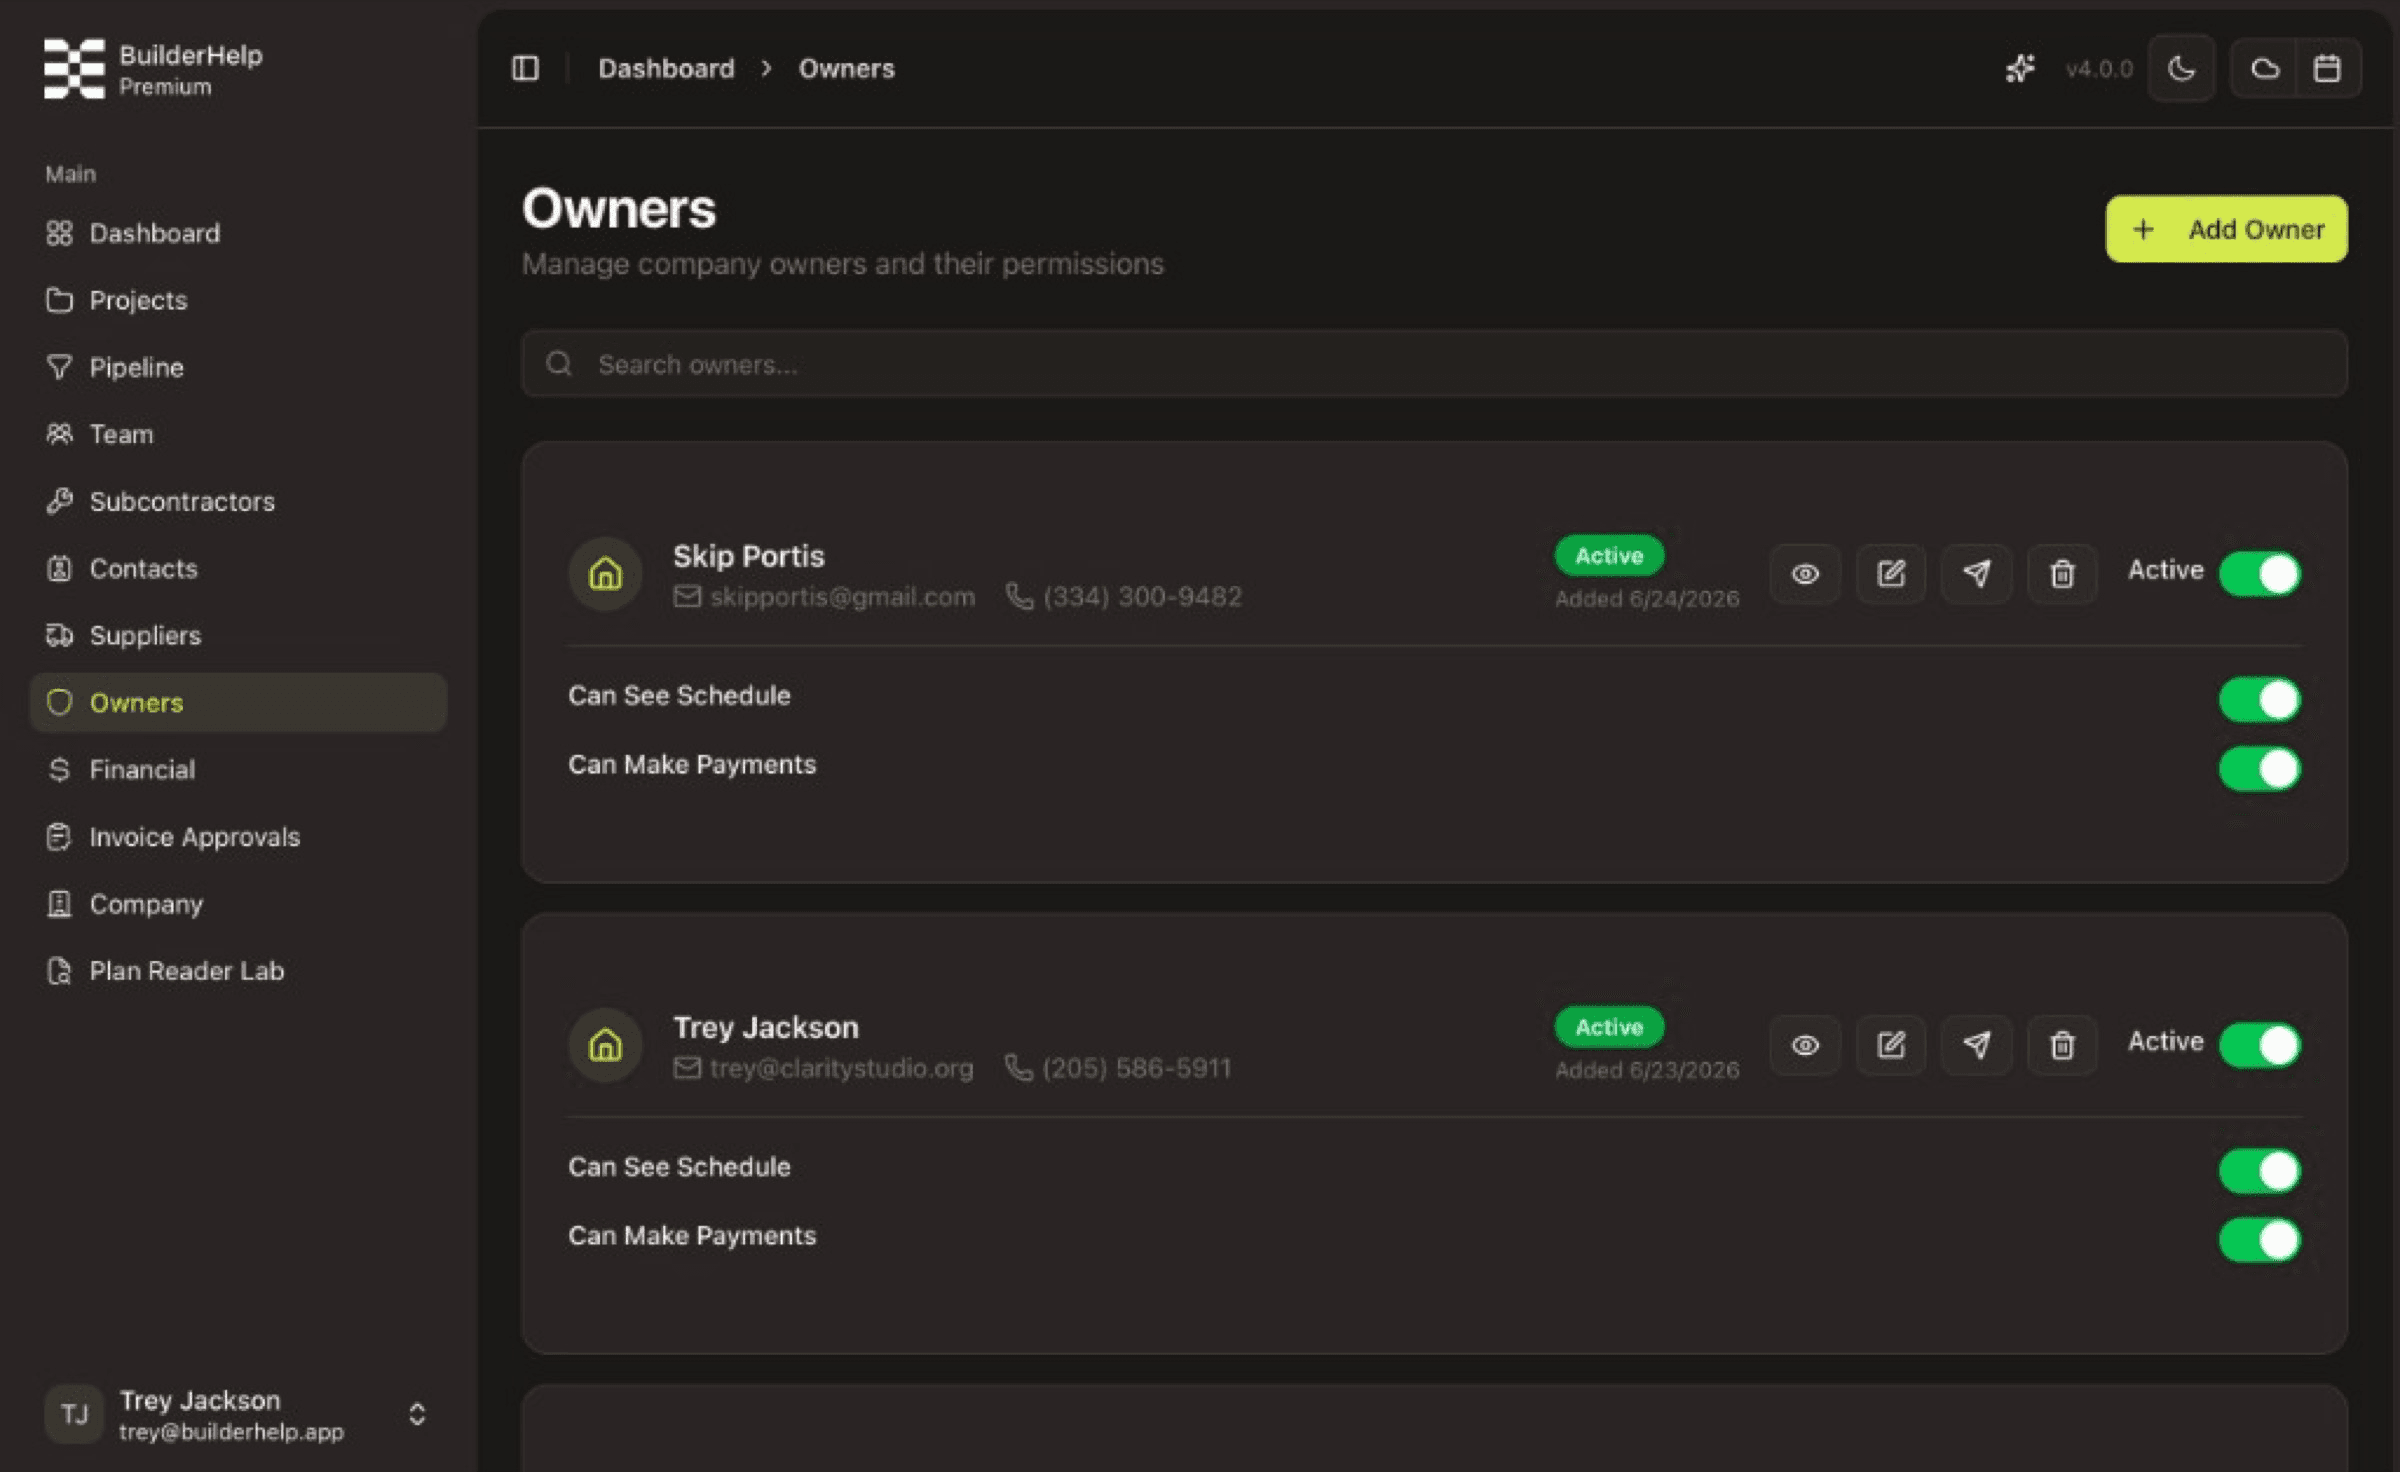View Trey Jackson with the eye icon
Image resolution: width=2400 pixels, height=1472 pixels.
1805,1045
